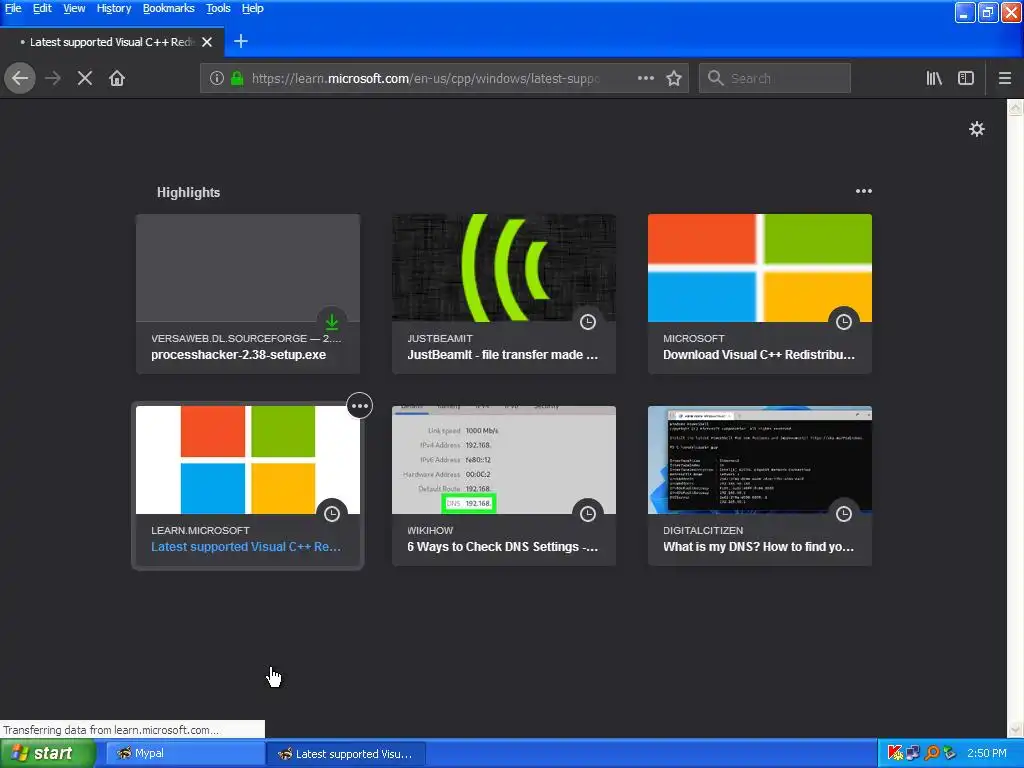The height and width of the screenshot is (768, 1024).
Task: Go back to the previous page
Action: pos(20,78)
